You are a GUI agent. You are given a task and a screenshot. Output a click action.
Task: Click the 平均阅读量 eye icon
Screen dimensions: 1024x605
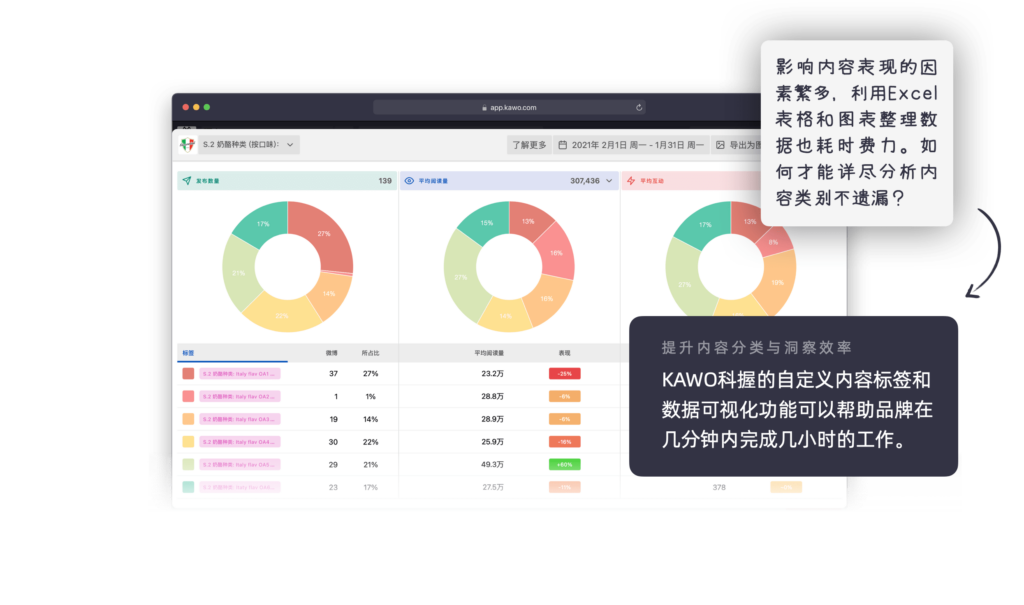(x=409, y=180)
